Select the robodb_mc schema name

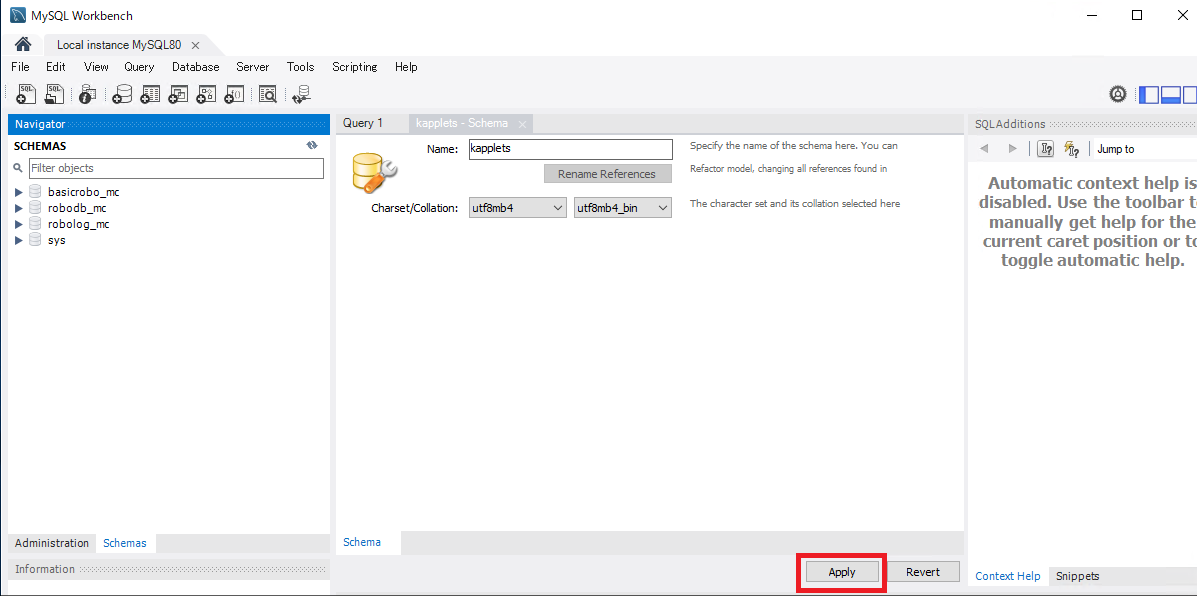tap(76, 208)
